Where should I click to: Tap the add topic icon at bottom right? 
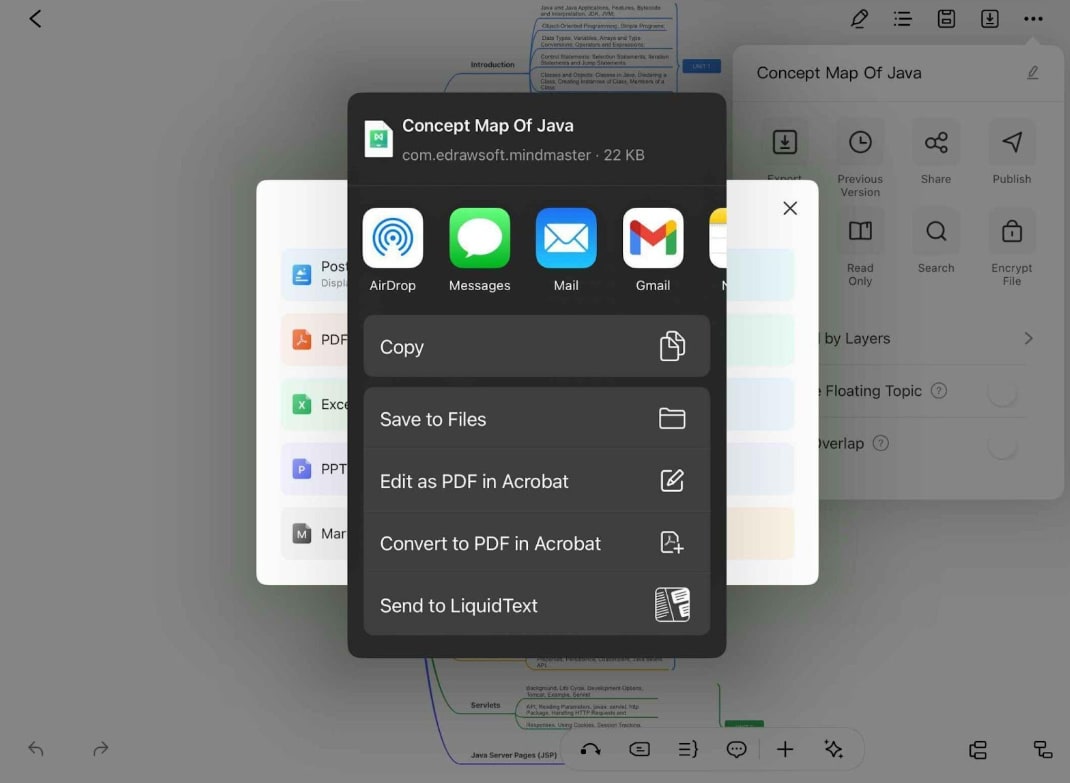click(978, 750)
